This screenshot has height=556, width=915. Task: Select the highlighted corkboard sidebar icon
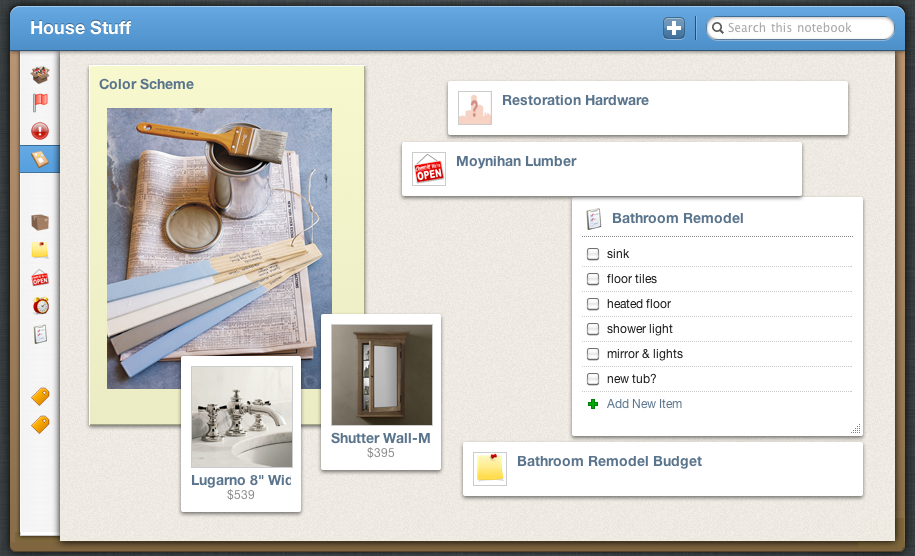[40, 159]
